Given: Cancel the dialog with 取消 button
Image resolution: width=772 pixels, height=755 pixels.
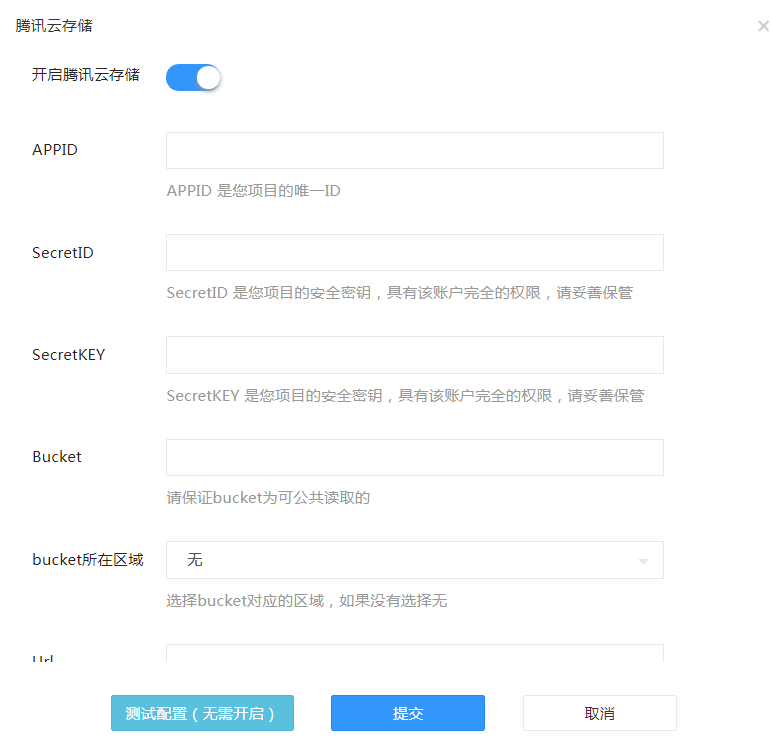Looking at the screenshot, I should point(600,713).
